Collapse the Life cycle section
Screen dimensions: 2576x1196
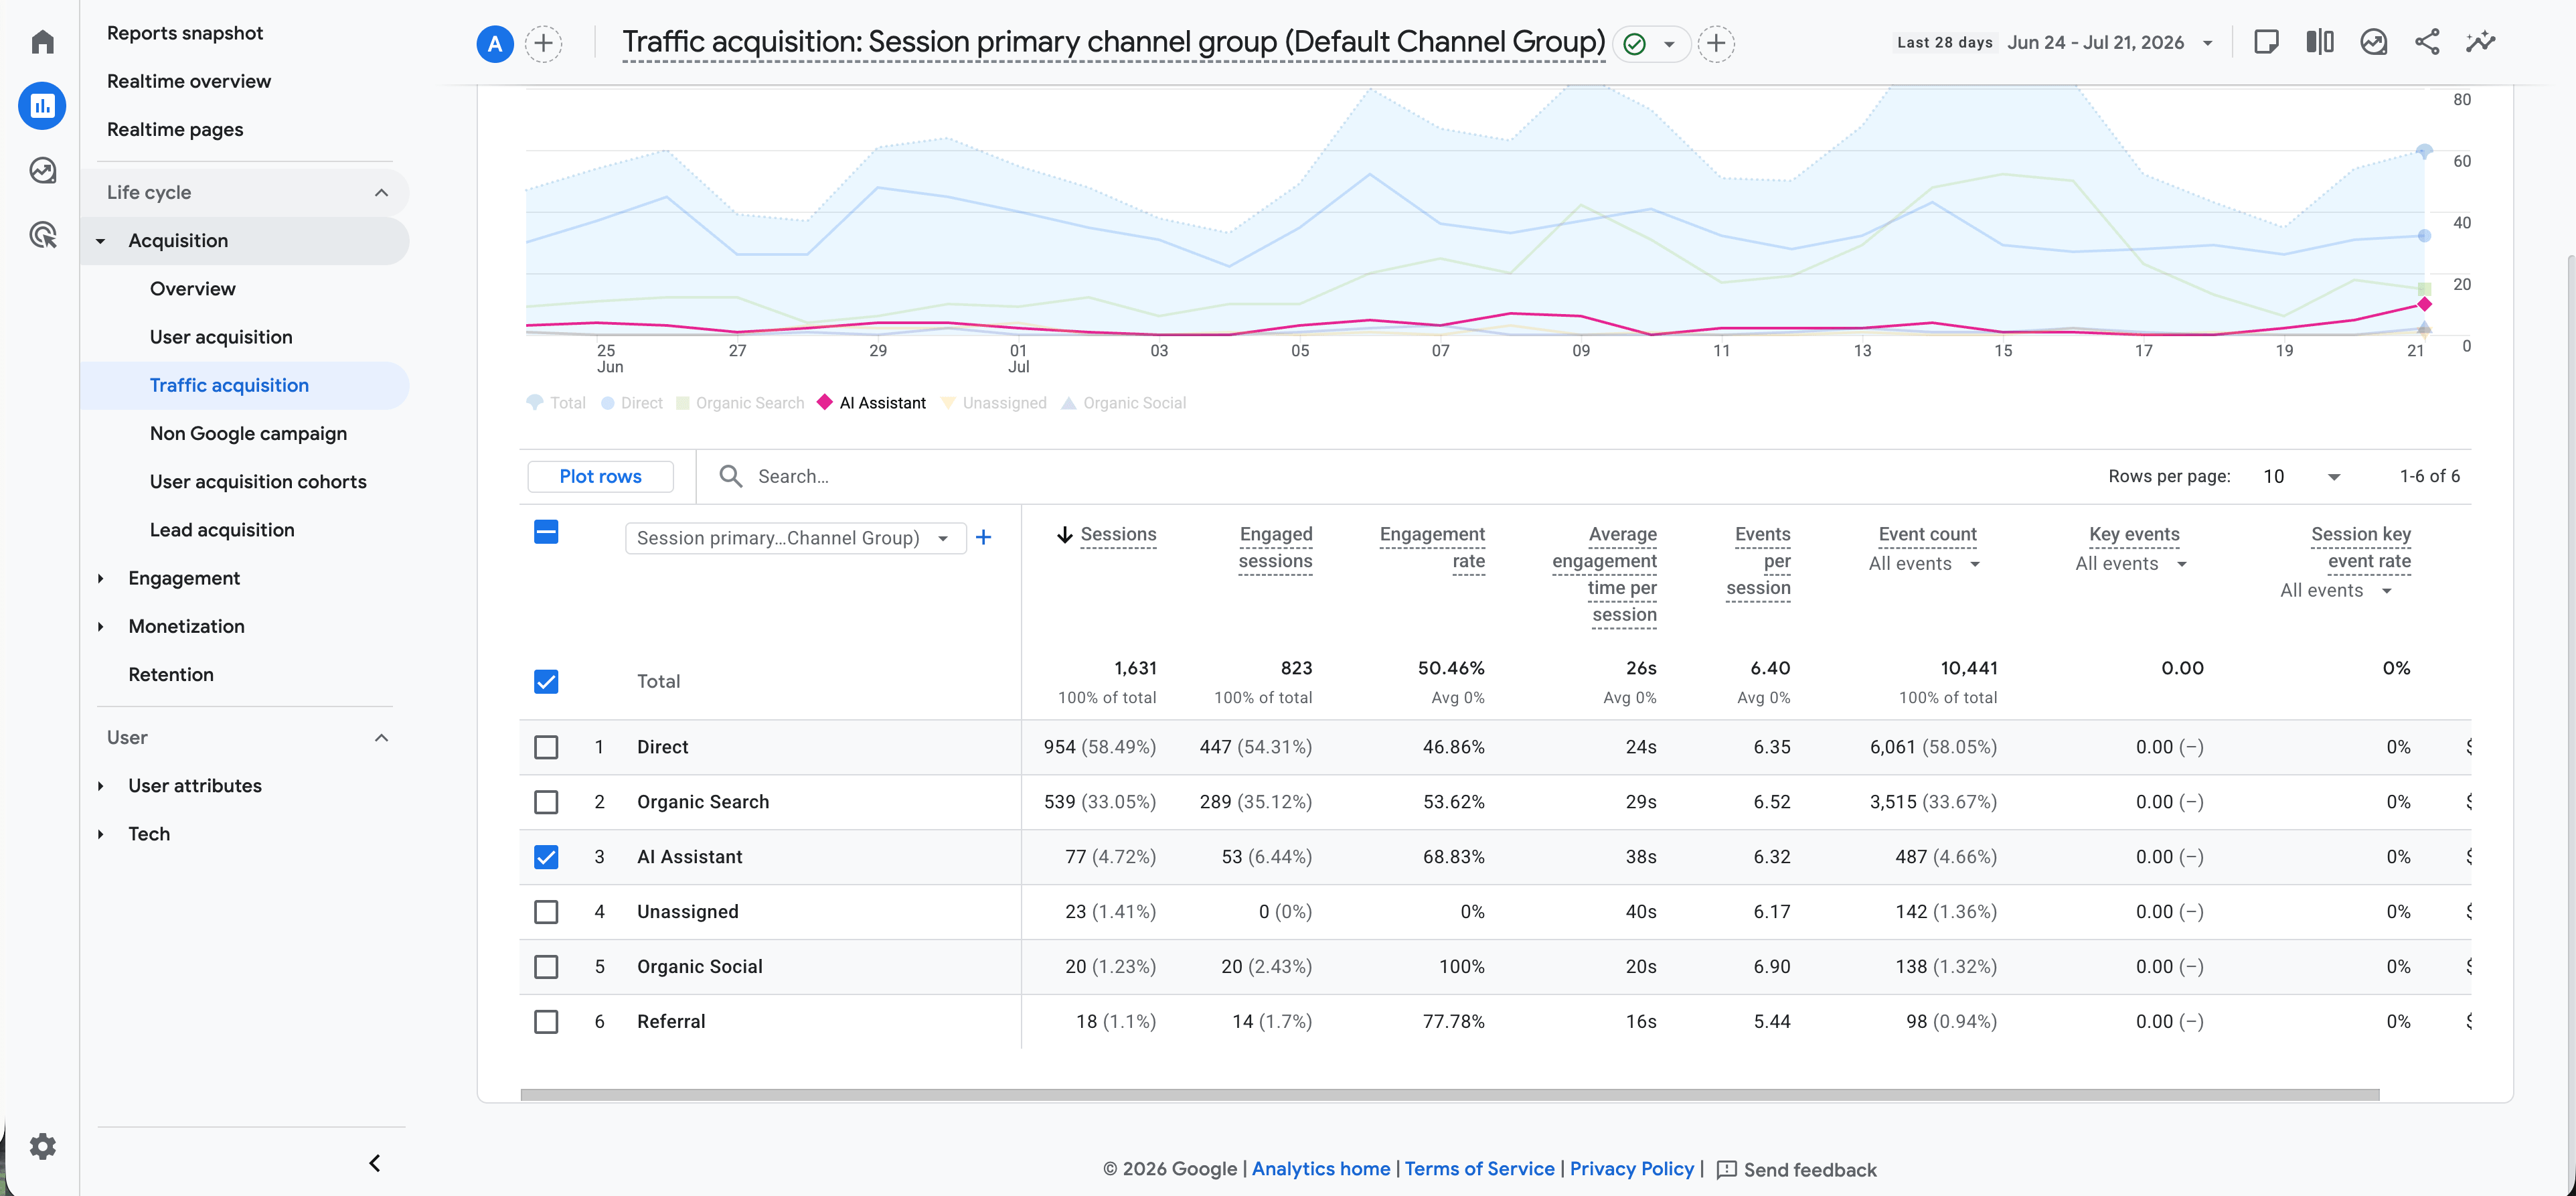(x=381, y=192)
